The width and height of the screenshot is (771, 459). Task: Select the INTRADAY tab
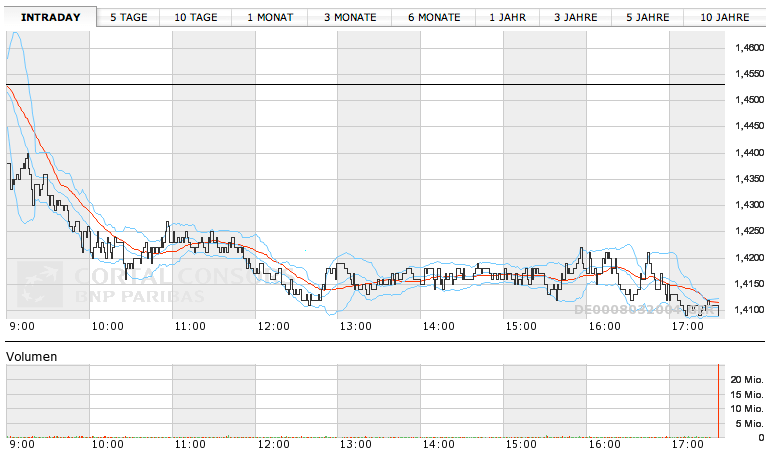pyautogui.click(x=50, y=18)
